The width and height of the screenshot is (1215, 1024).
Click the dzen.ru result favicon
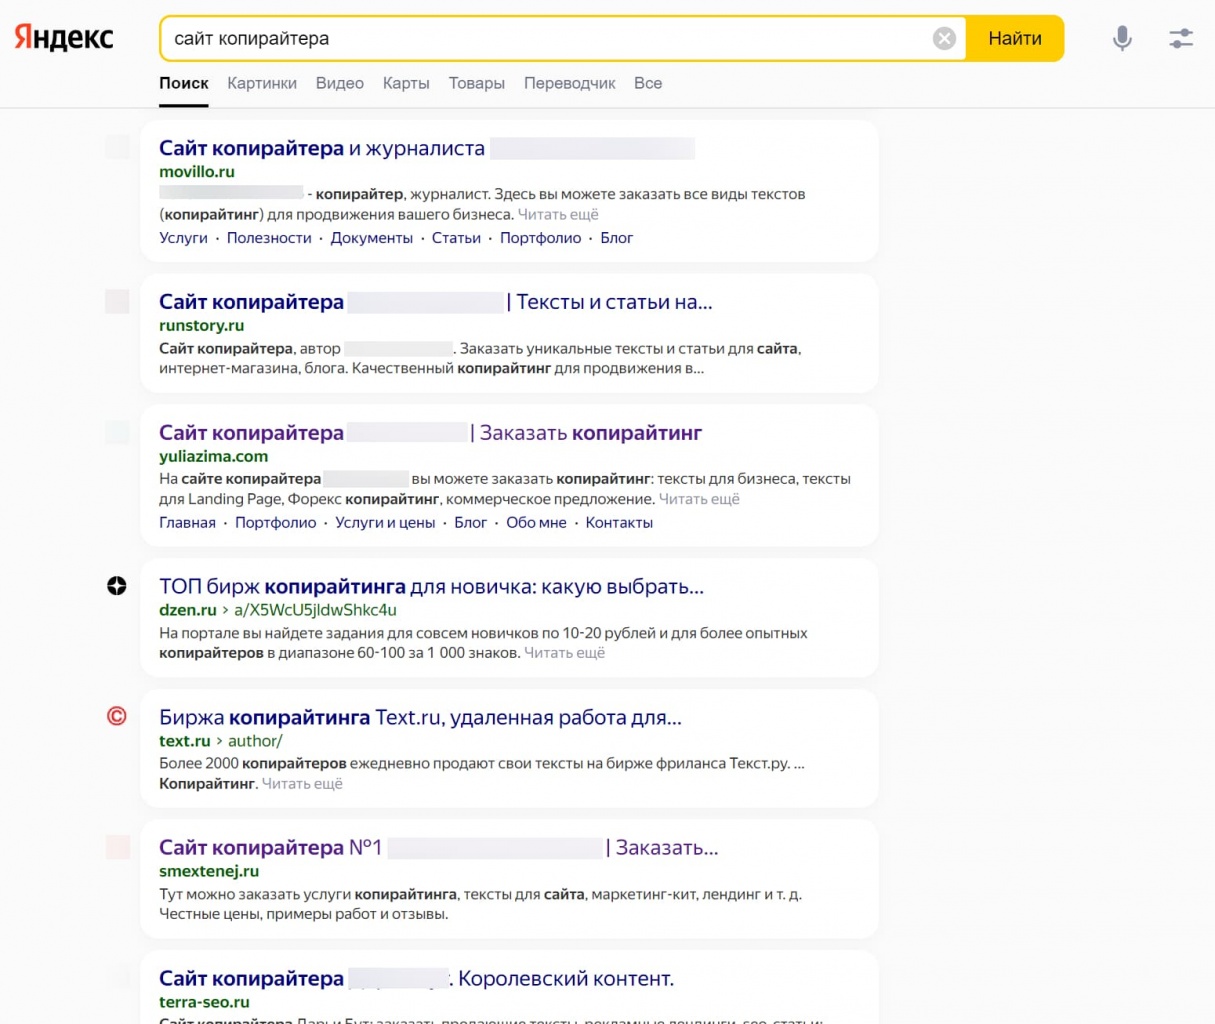(117, 586)
